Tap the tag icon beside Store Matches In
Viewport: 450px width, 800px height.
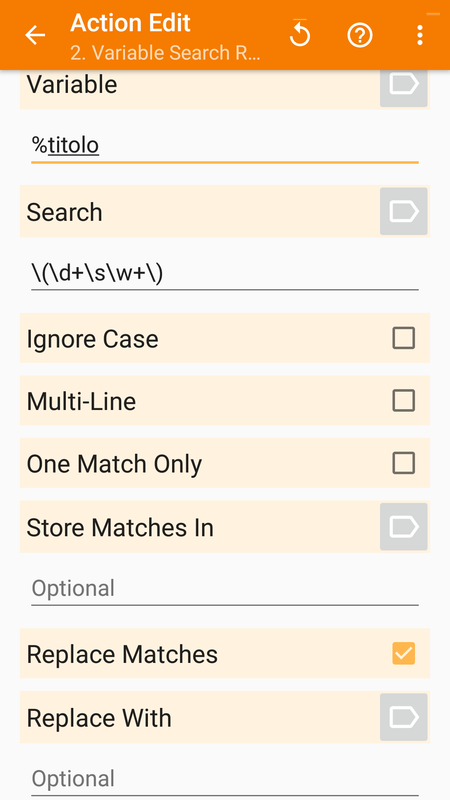tap(404, 527)
